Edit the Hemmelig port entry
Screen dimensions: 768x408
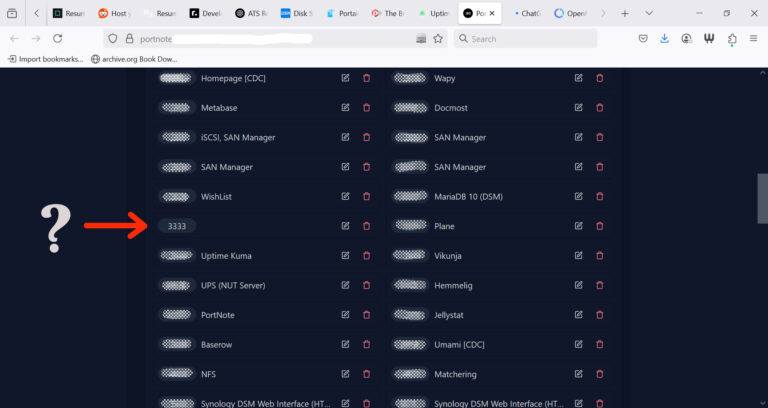(578, 285)
